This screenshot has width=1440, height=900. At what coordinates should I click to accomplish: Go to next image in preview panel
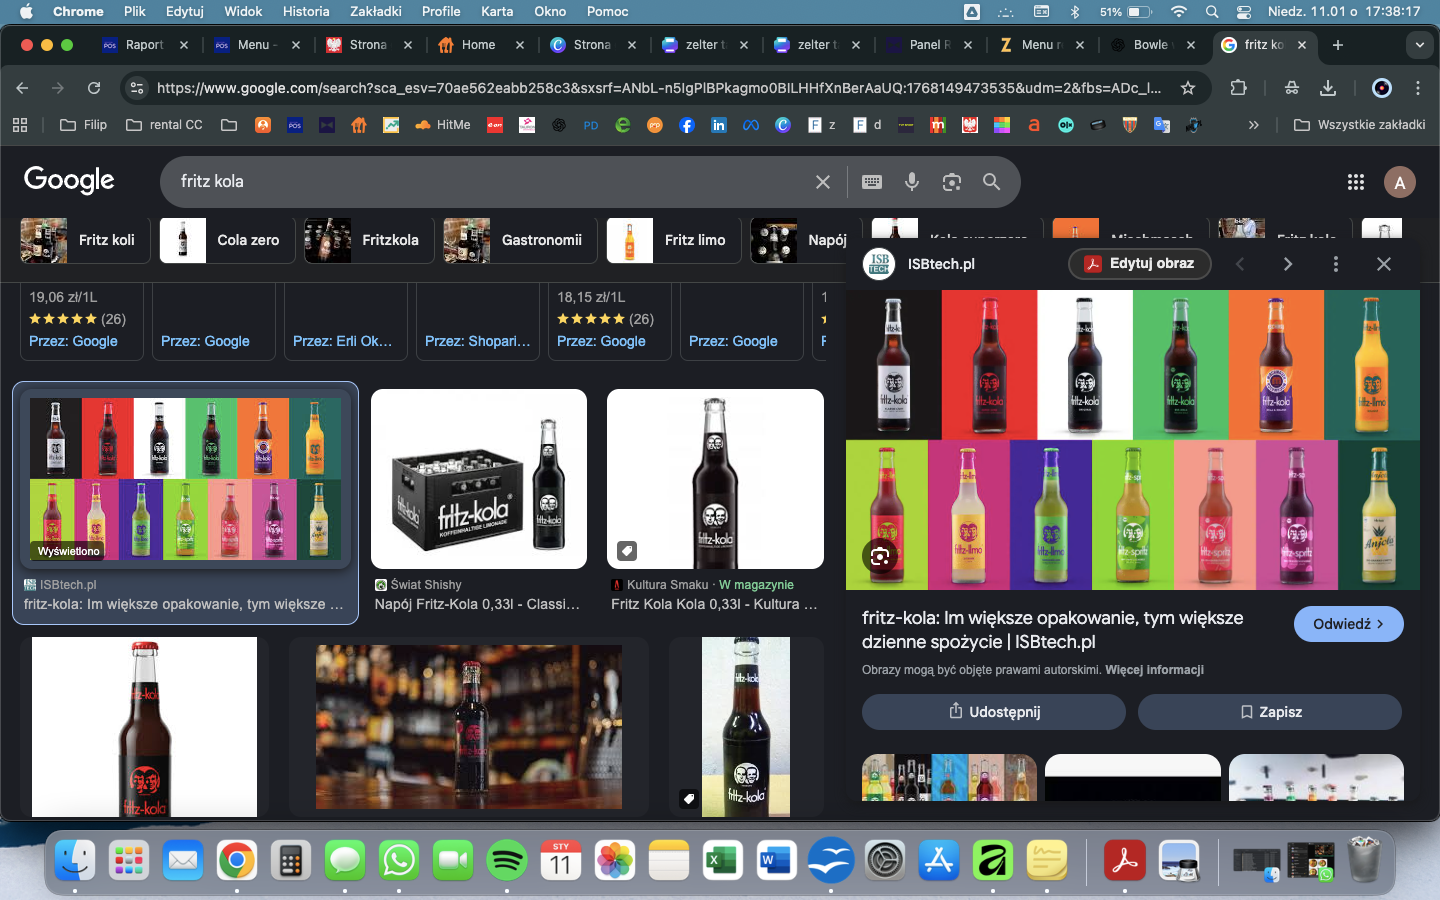tap(1287, 264)
